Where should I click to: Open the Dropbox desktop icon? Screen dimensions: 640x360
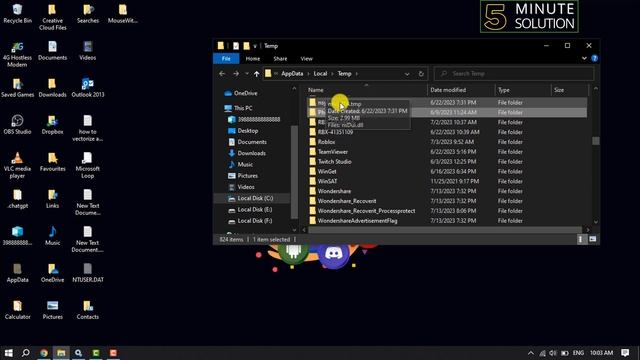52,125
